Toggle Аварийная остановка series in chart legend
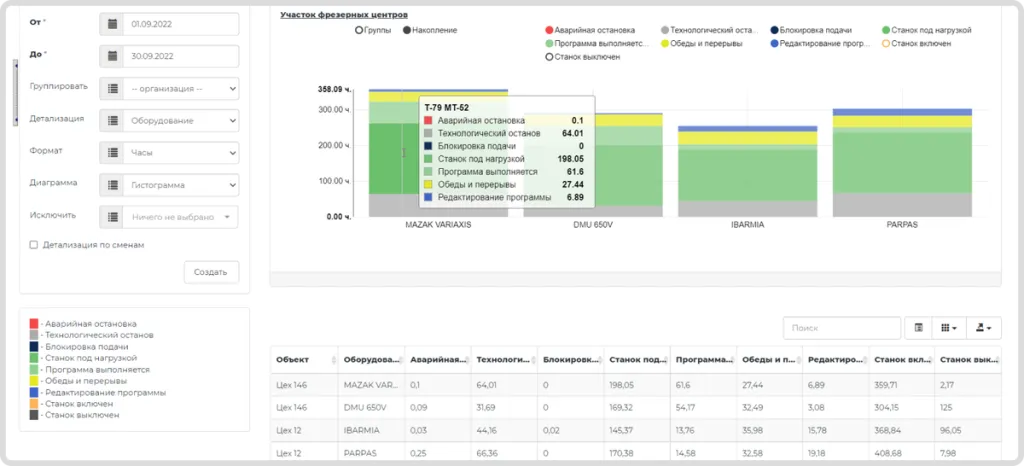This screenshot has width=1024, height=466. 589,30
